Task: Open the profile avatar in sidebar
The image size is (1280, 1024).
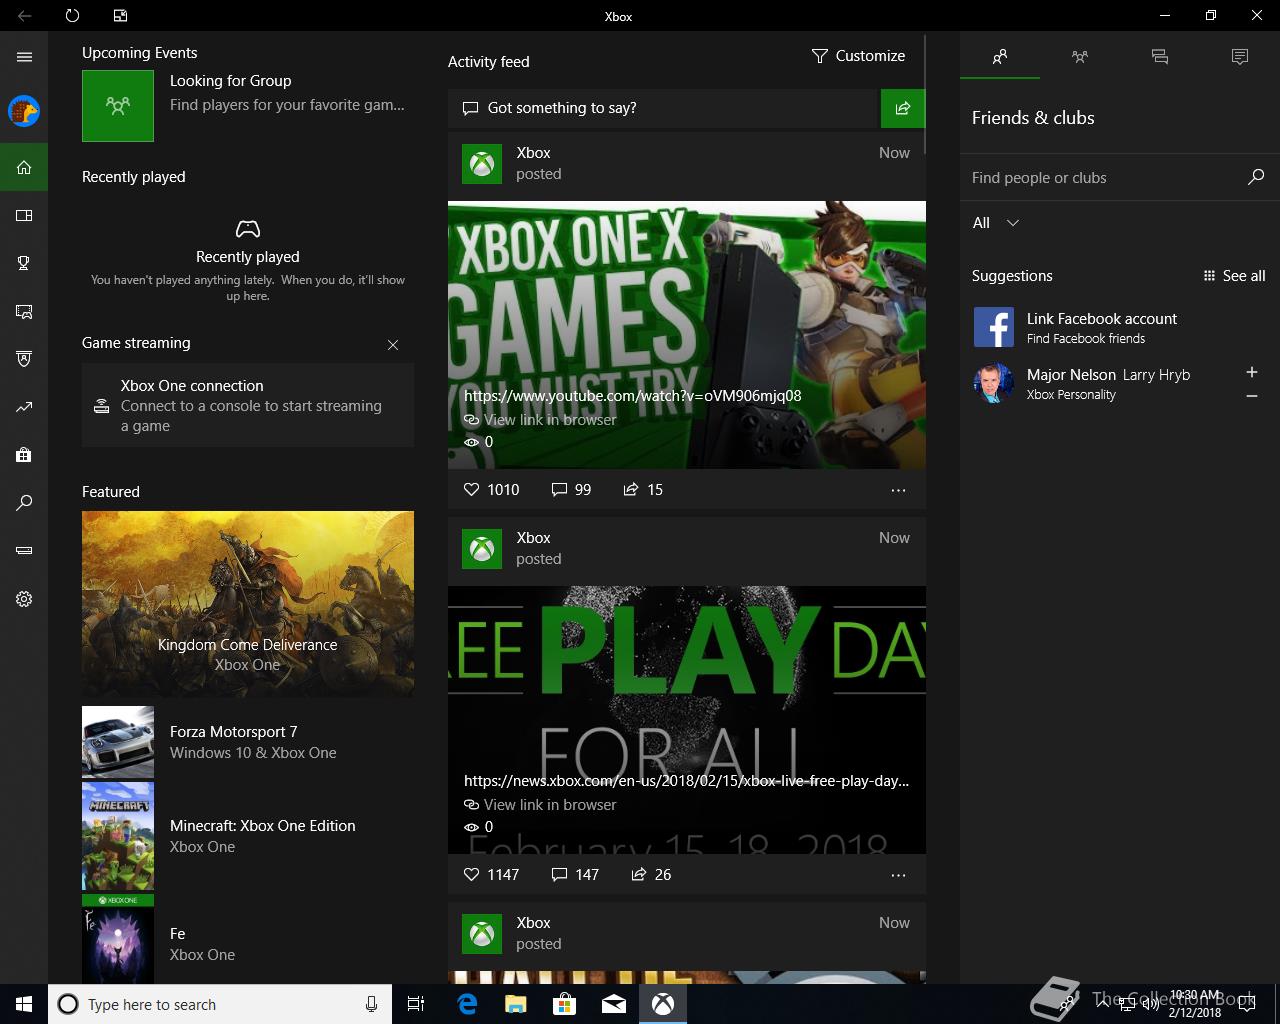Action: pyautogui.click(x=24, y=111)
